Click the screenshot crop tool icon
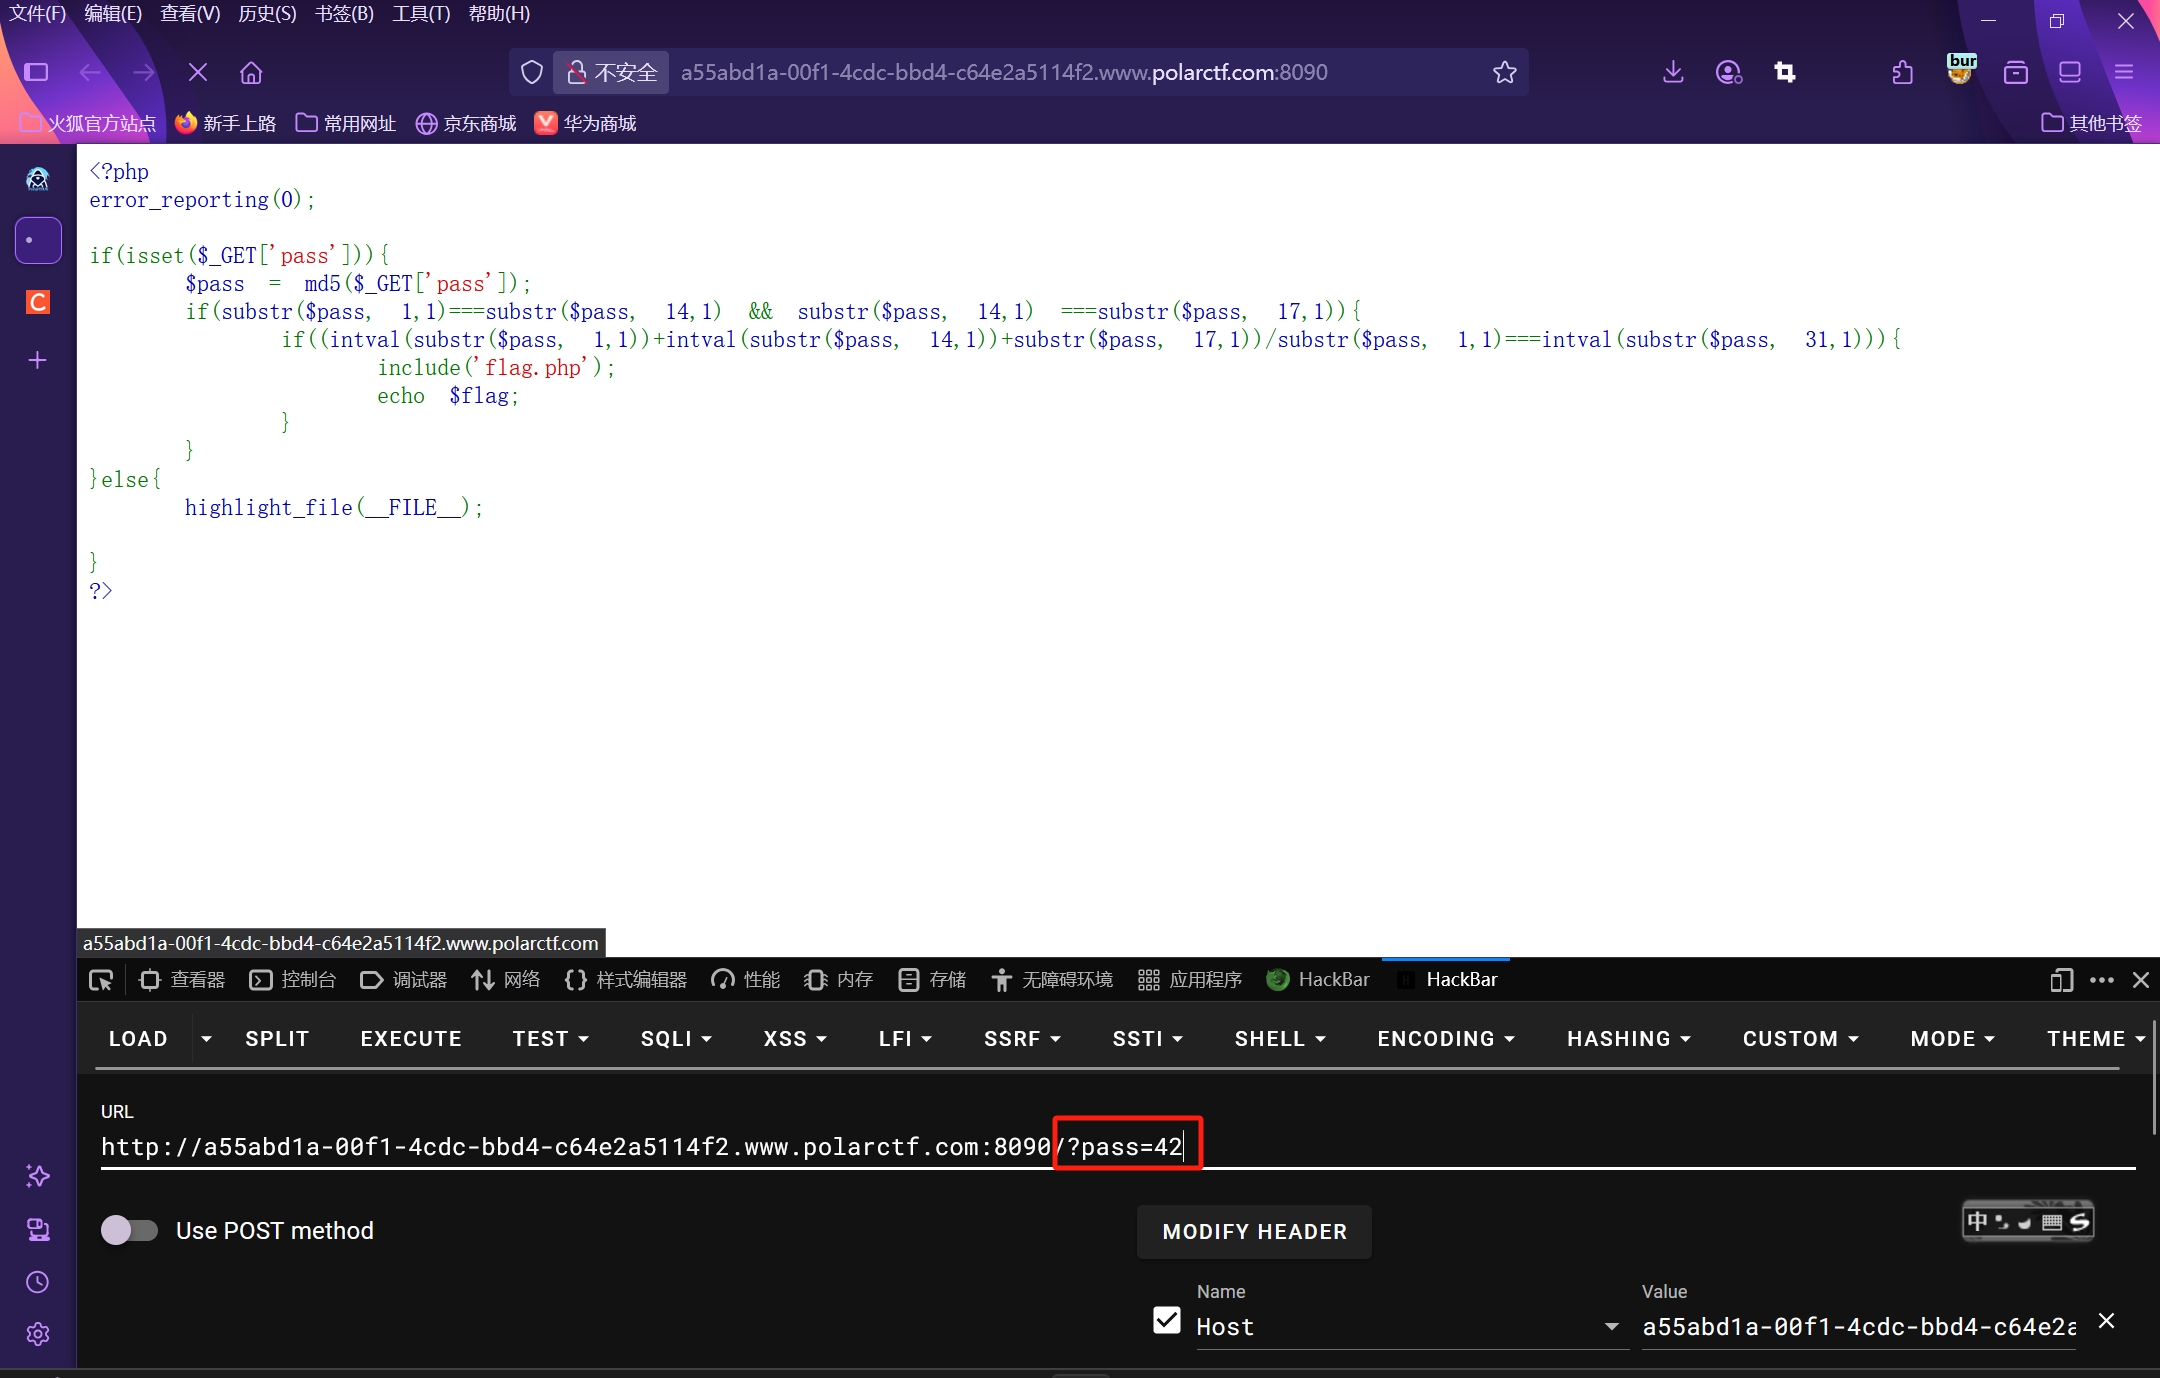Image resolution: width=2160 pixels, height=1378 pixels. tap(1785, 72)
